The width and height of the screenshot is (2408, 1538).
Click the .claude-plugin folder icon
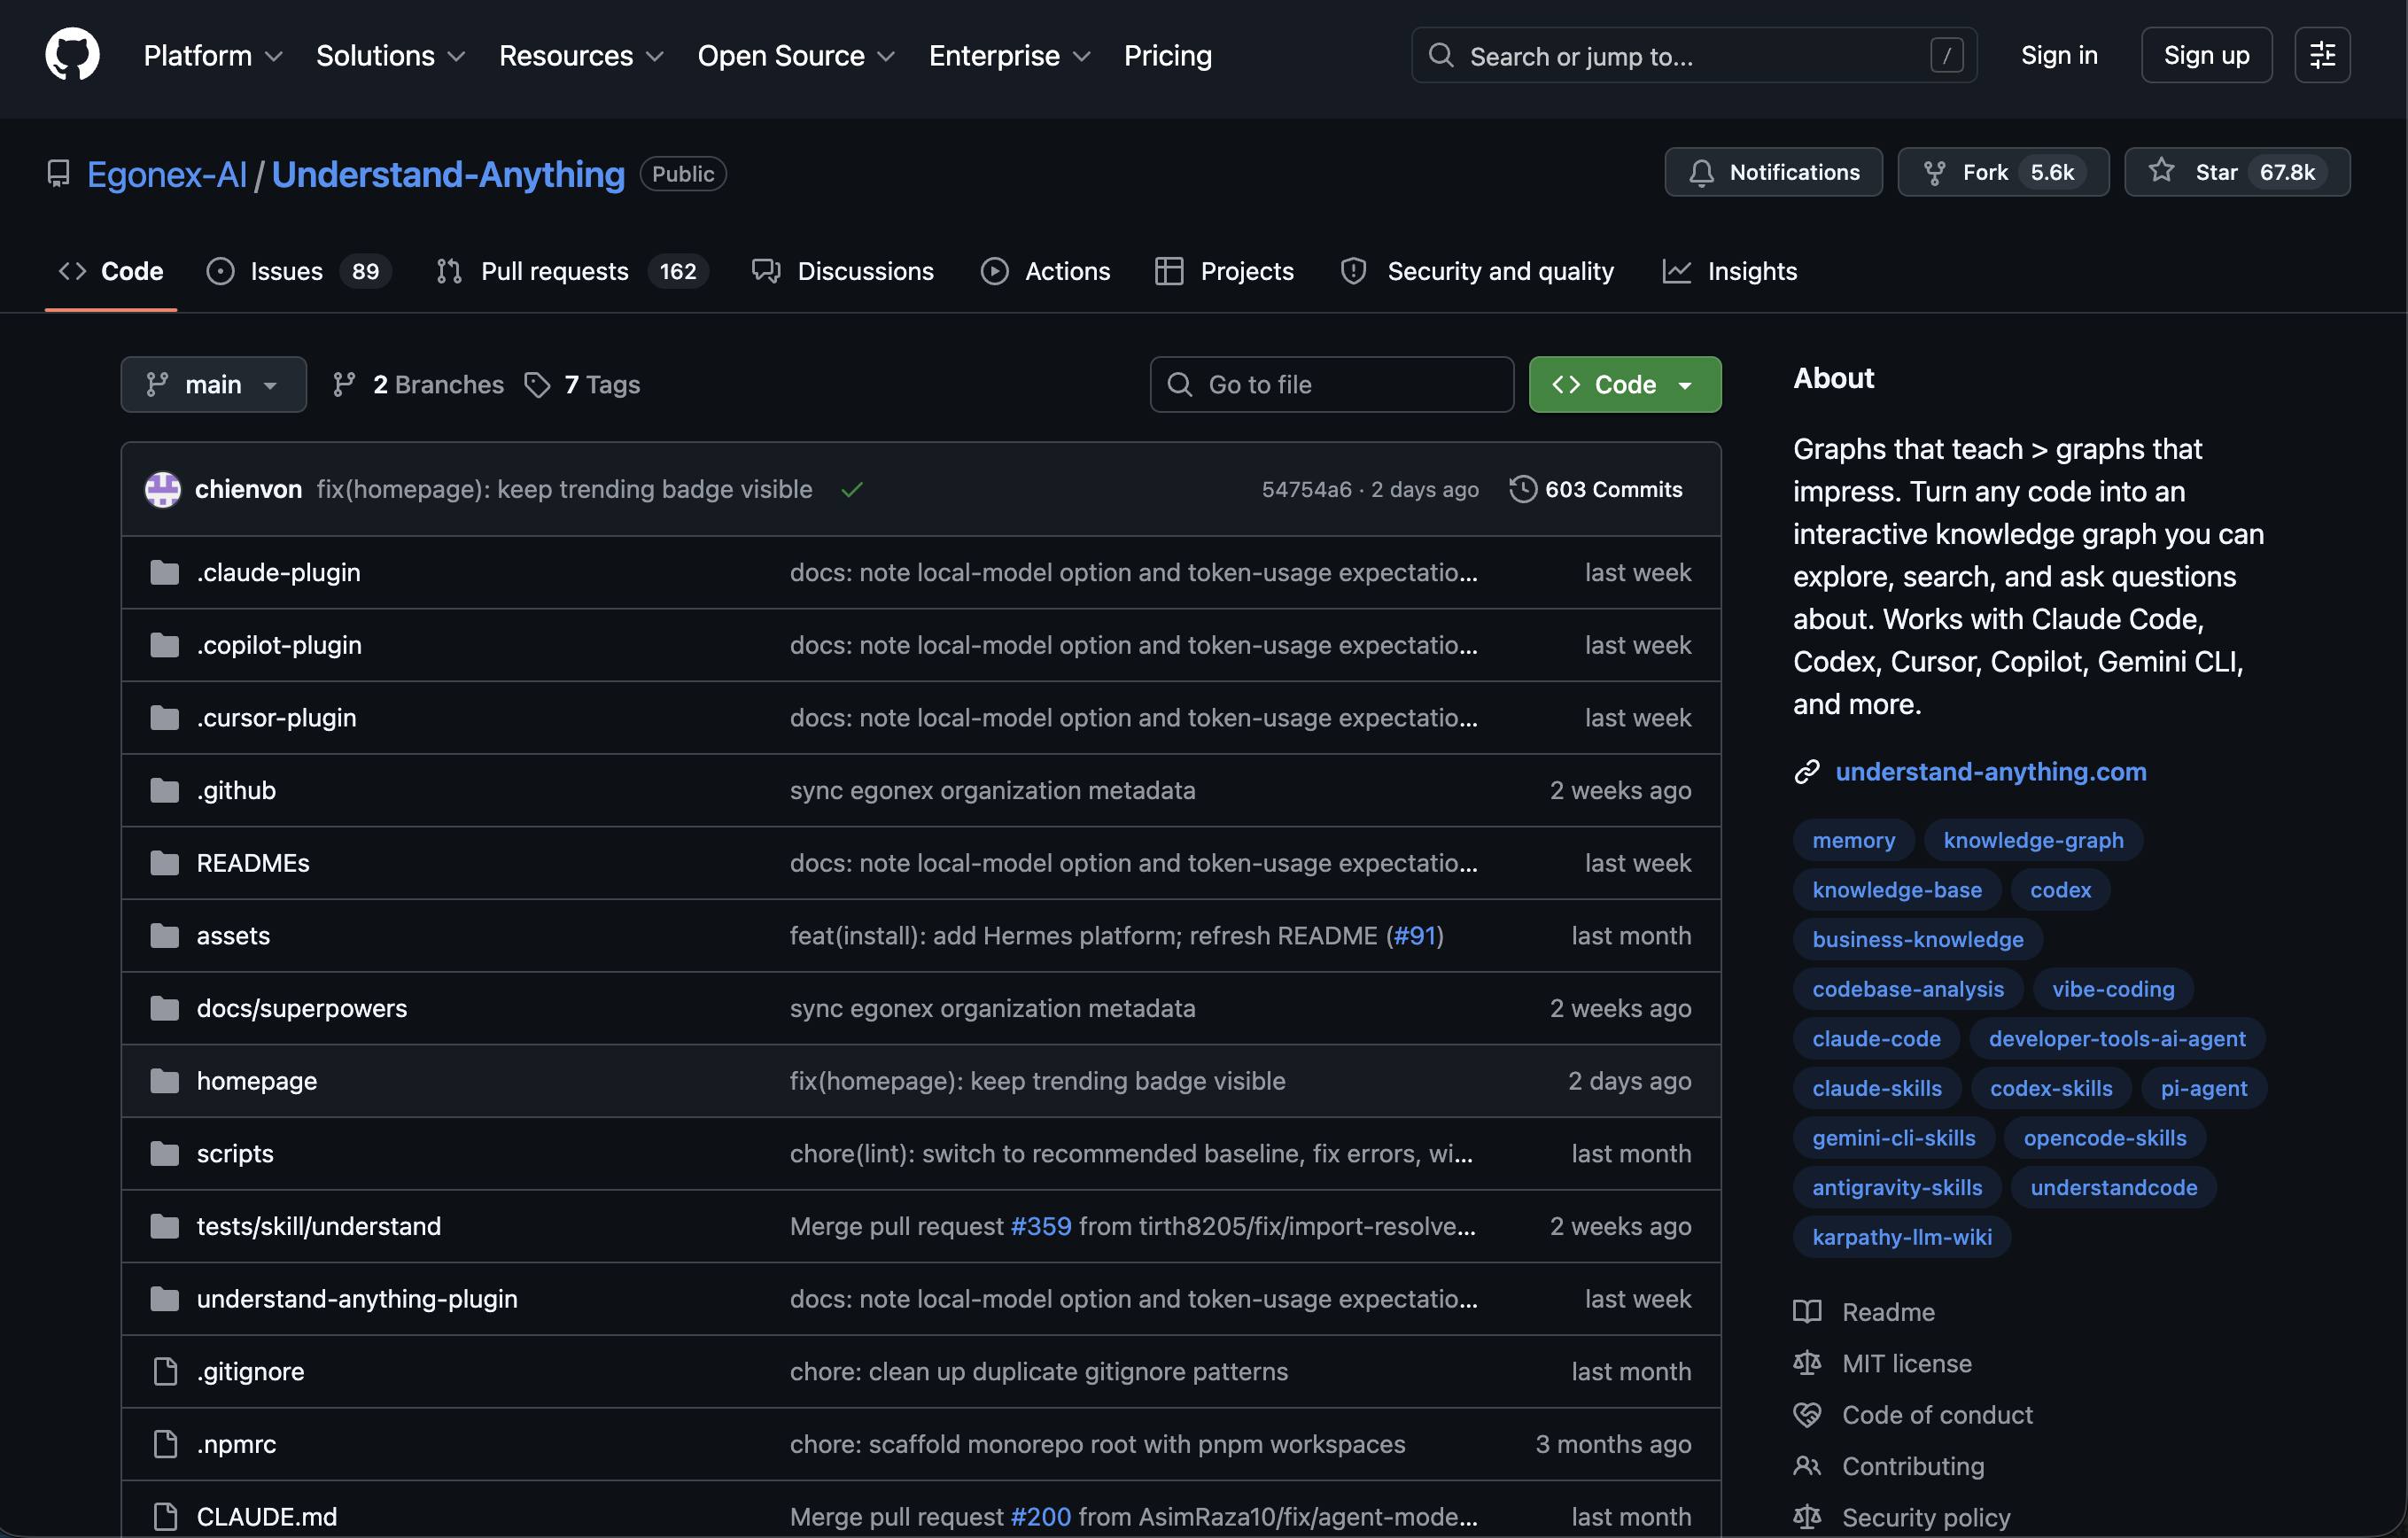click(x=164, y=573)
